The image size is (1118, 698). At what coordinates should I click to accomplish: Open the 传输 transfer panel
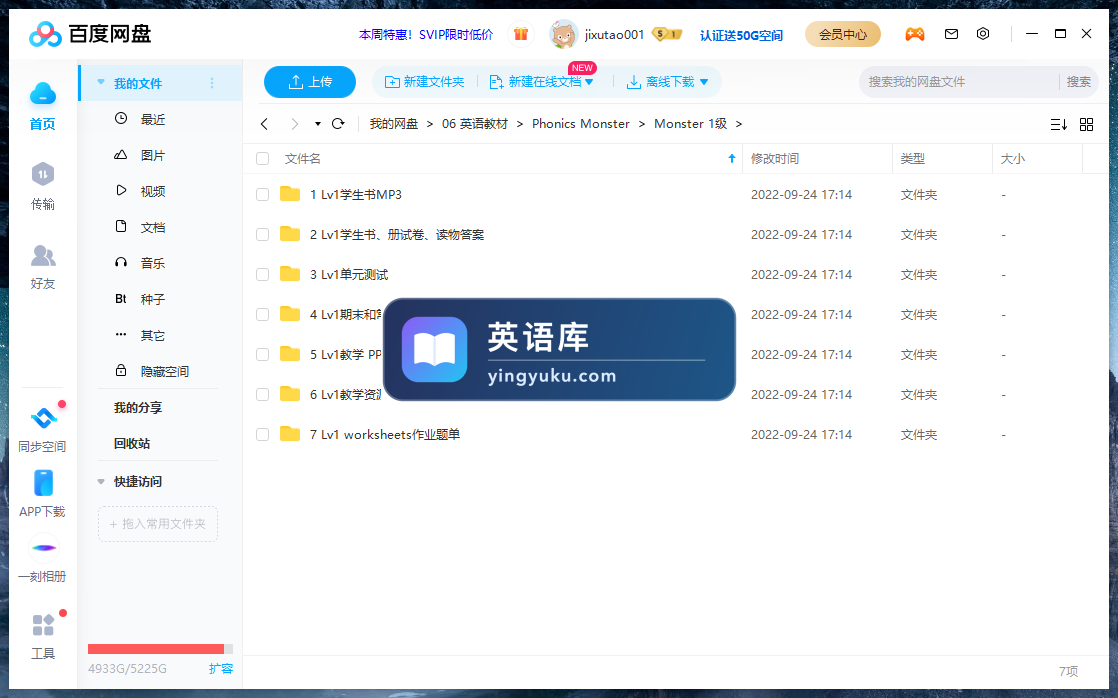[43, 185]
